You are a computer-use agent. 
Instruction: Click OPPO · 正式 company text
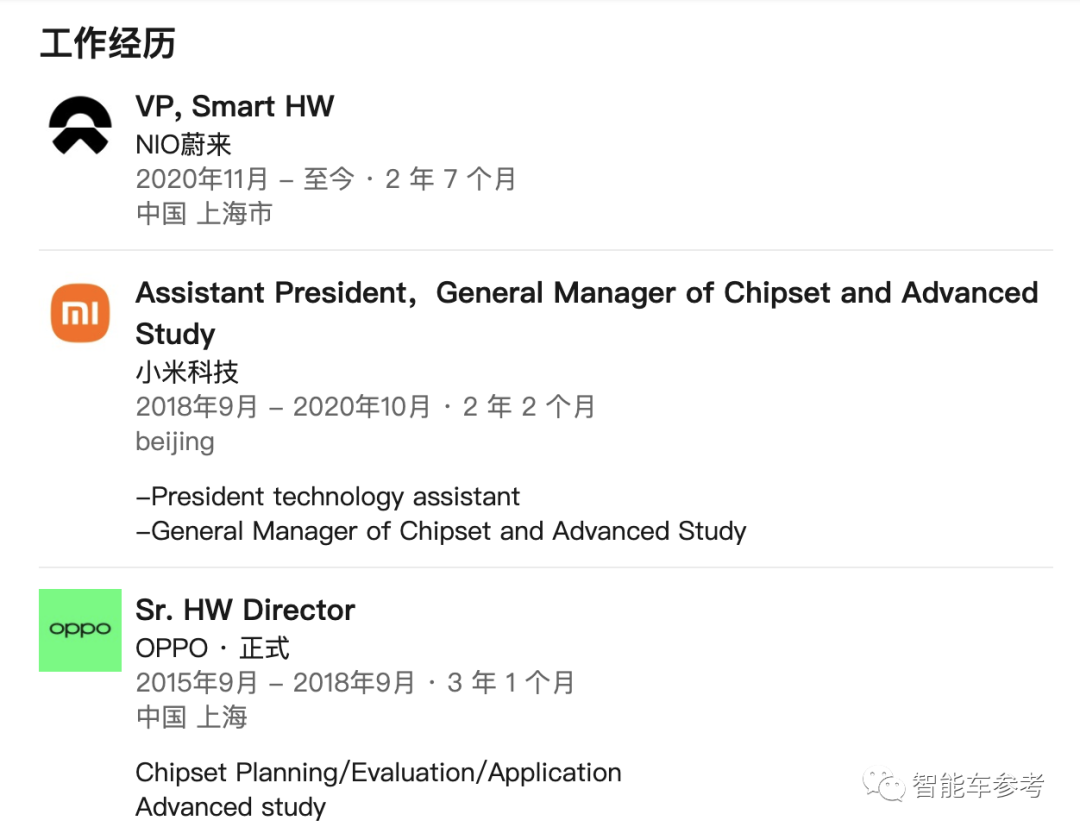pyautogui.click(x=212, y=648)
